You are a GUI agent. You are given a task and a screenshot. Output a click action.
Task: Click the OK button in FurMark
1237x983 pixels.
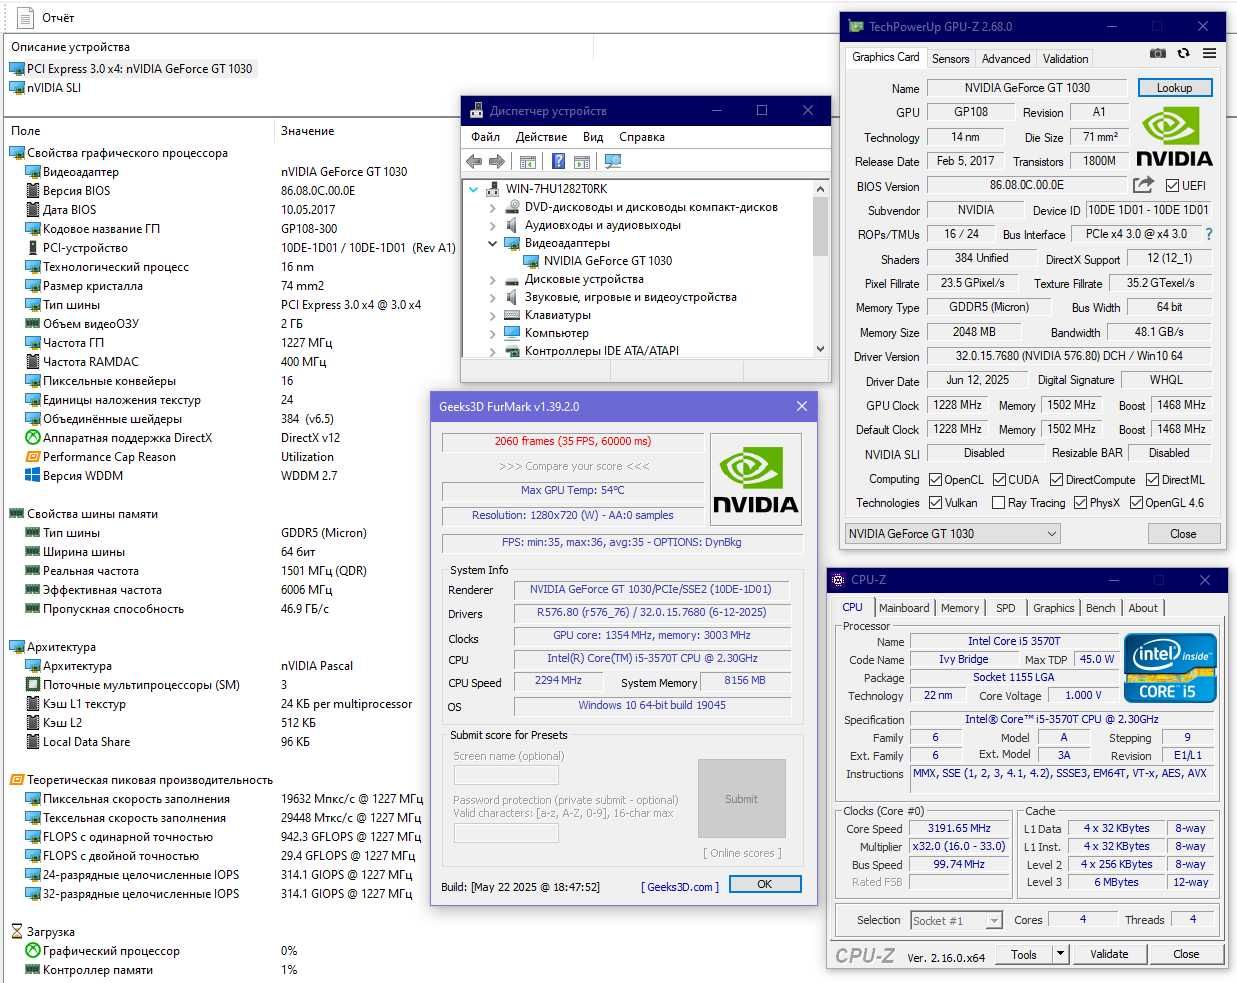click(x=765, y=884)
